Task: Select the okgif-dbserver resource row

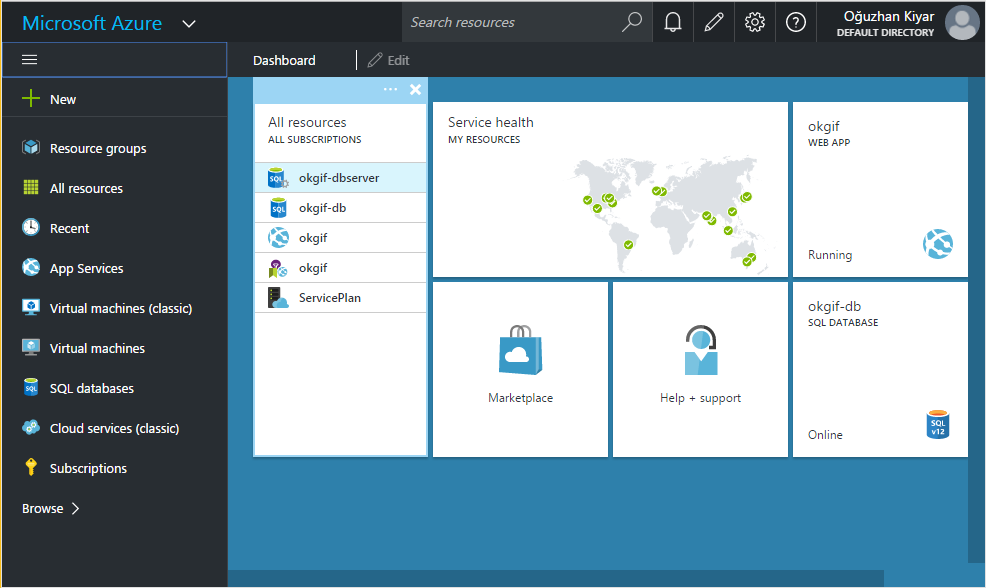Action: coord(341,178)
